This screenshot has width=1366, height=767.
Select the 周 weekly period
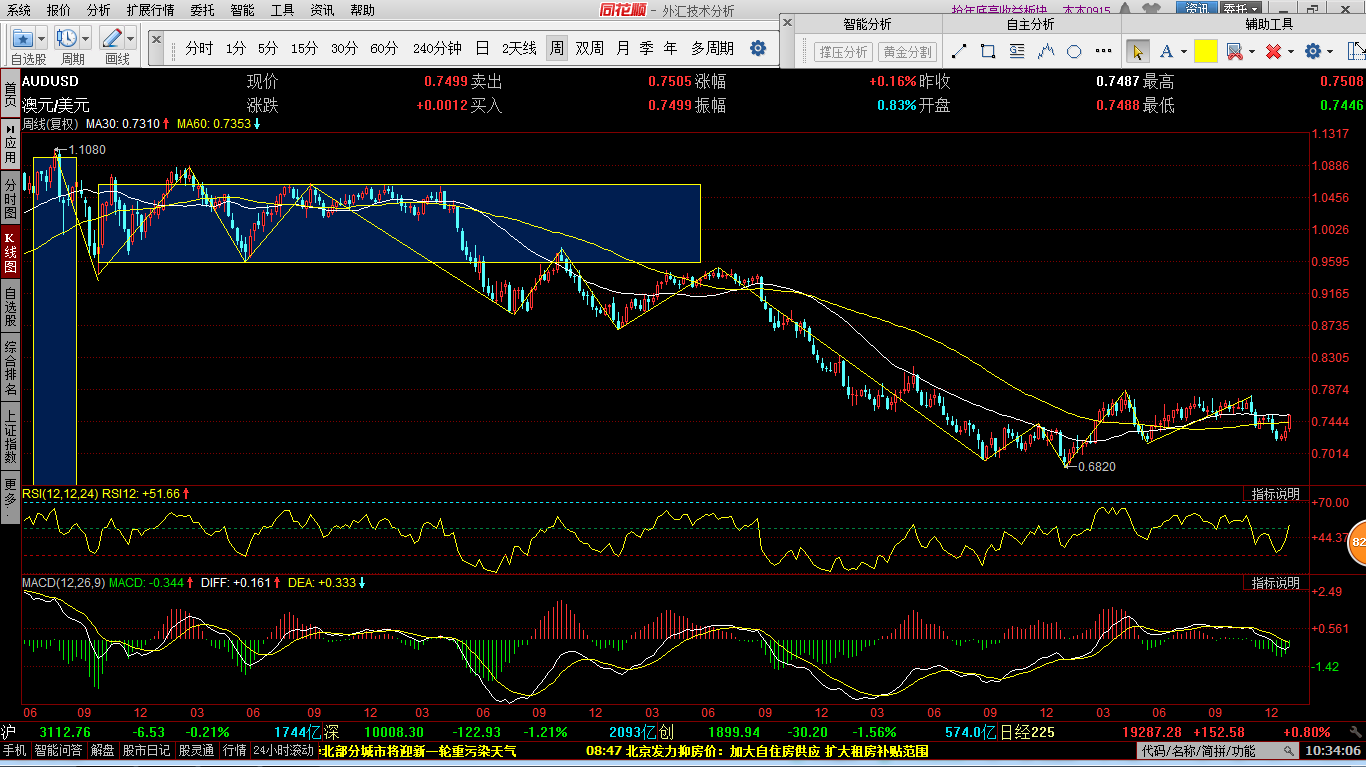pos(557,48)
